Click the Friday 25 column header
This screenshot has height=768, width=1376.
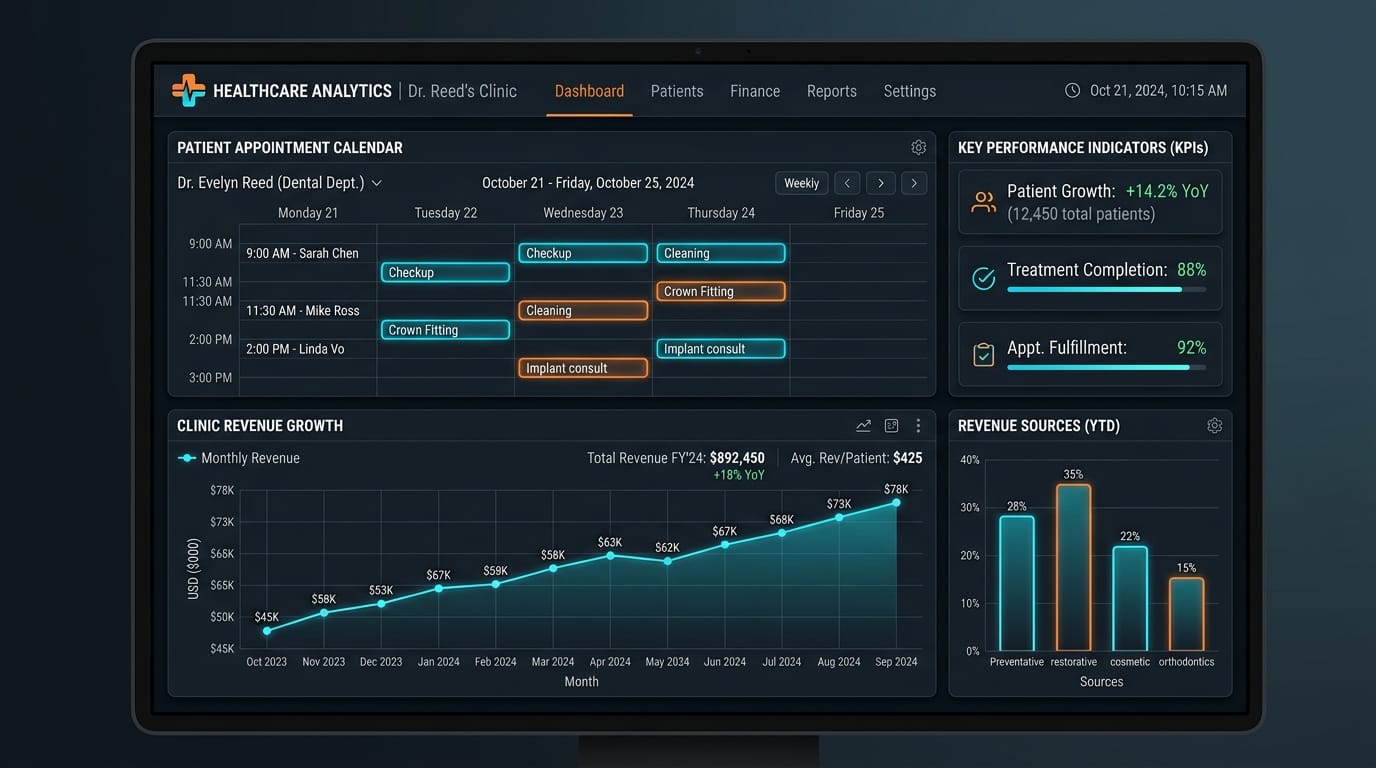tap(858, 213)
